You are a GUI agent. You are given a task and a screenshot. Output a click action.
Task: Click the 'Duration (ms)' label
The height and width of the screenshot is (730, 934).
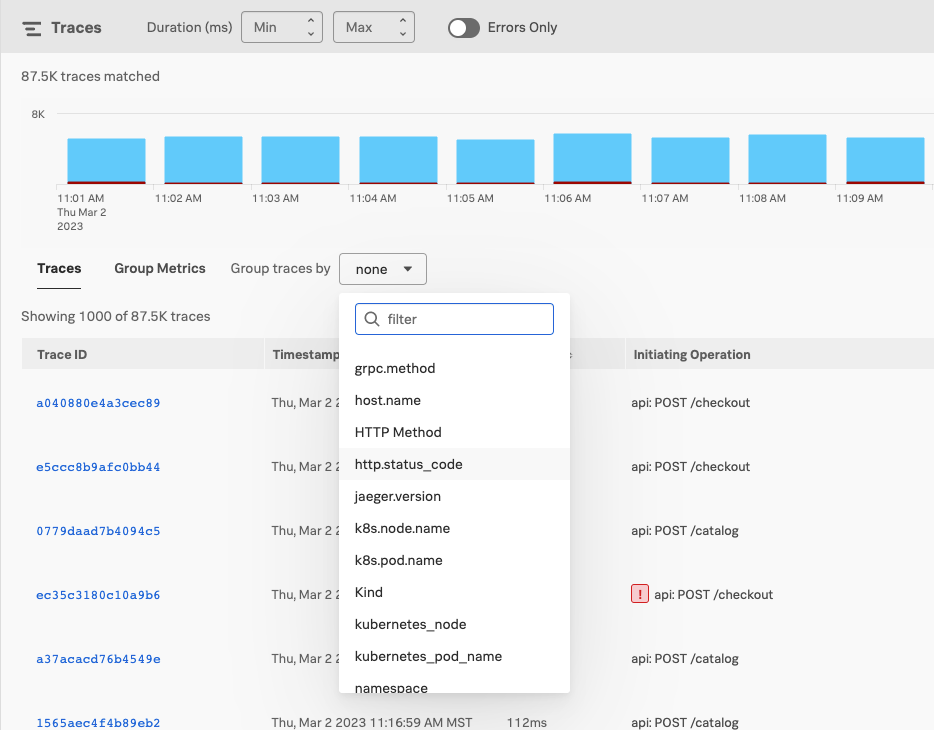click(x=189, y=27)
